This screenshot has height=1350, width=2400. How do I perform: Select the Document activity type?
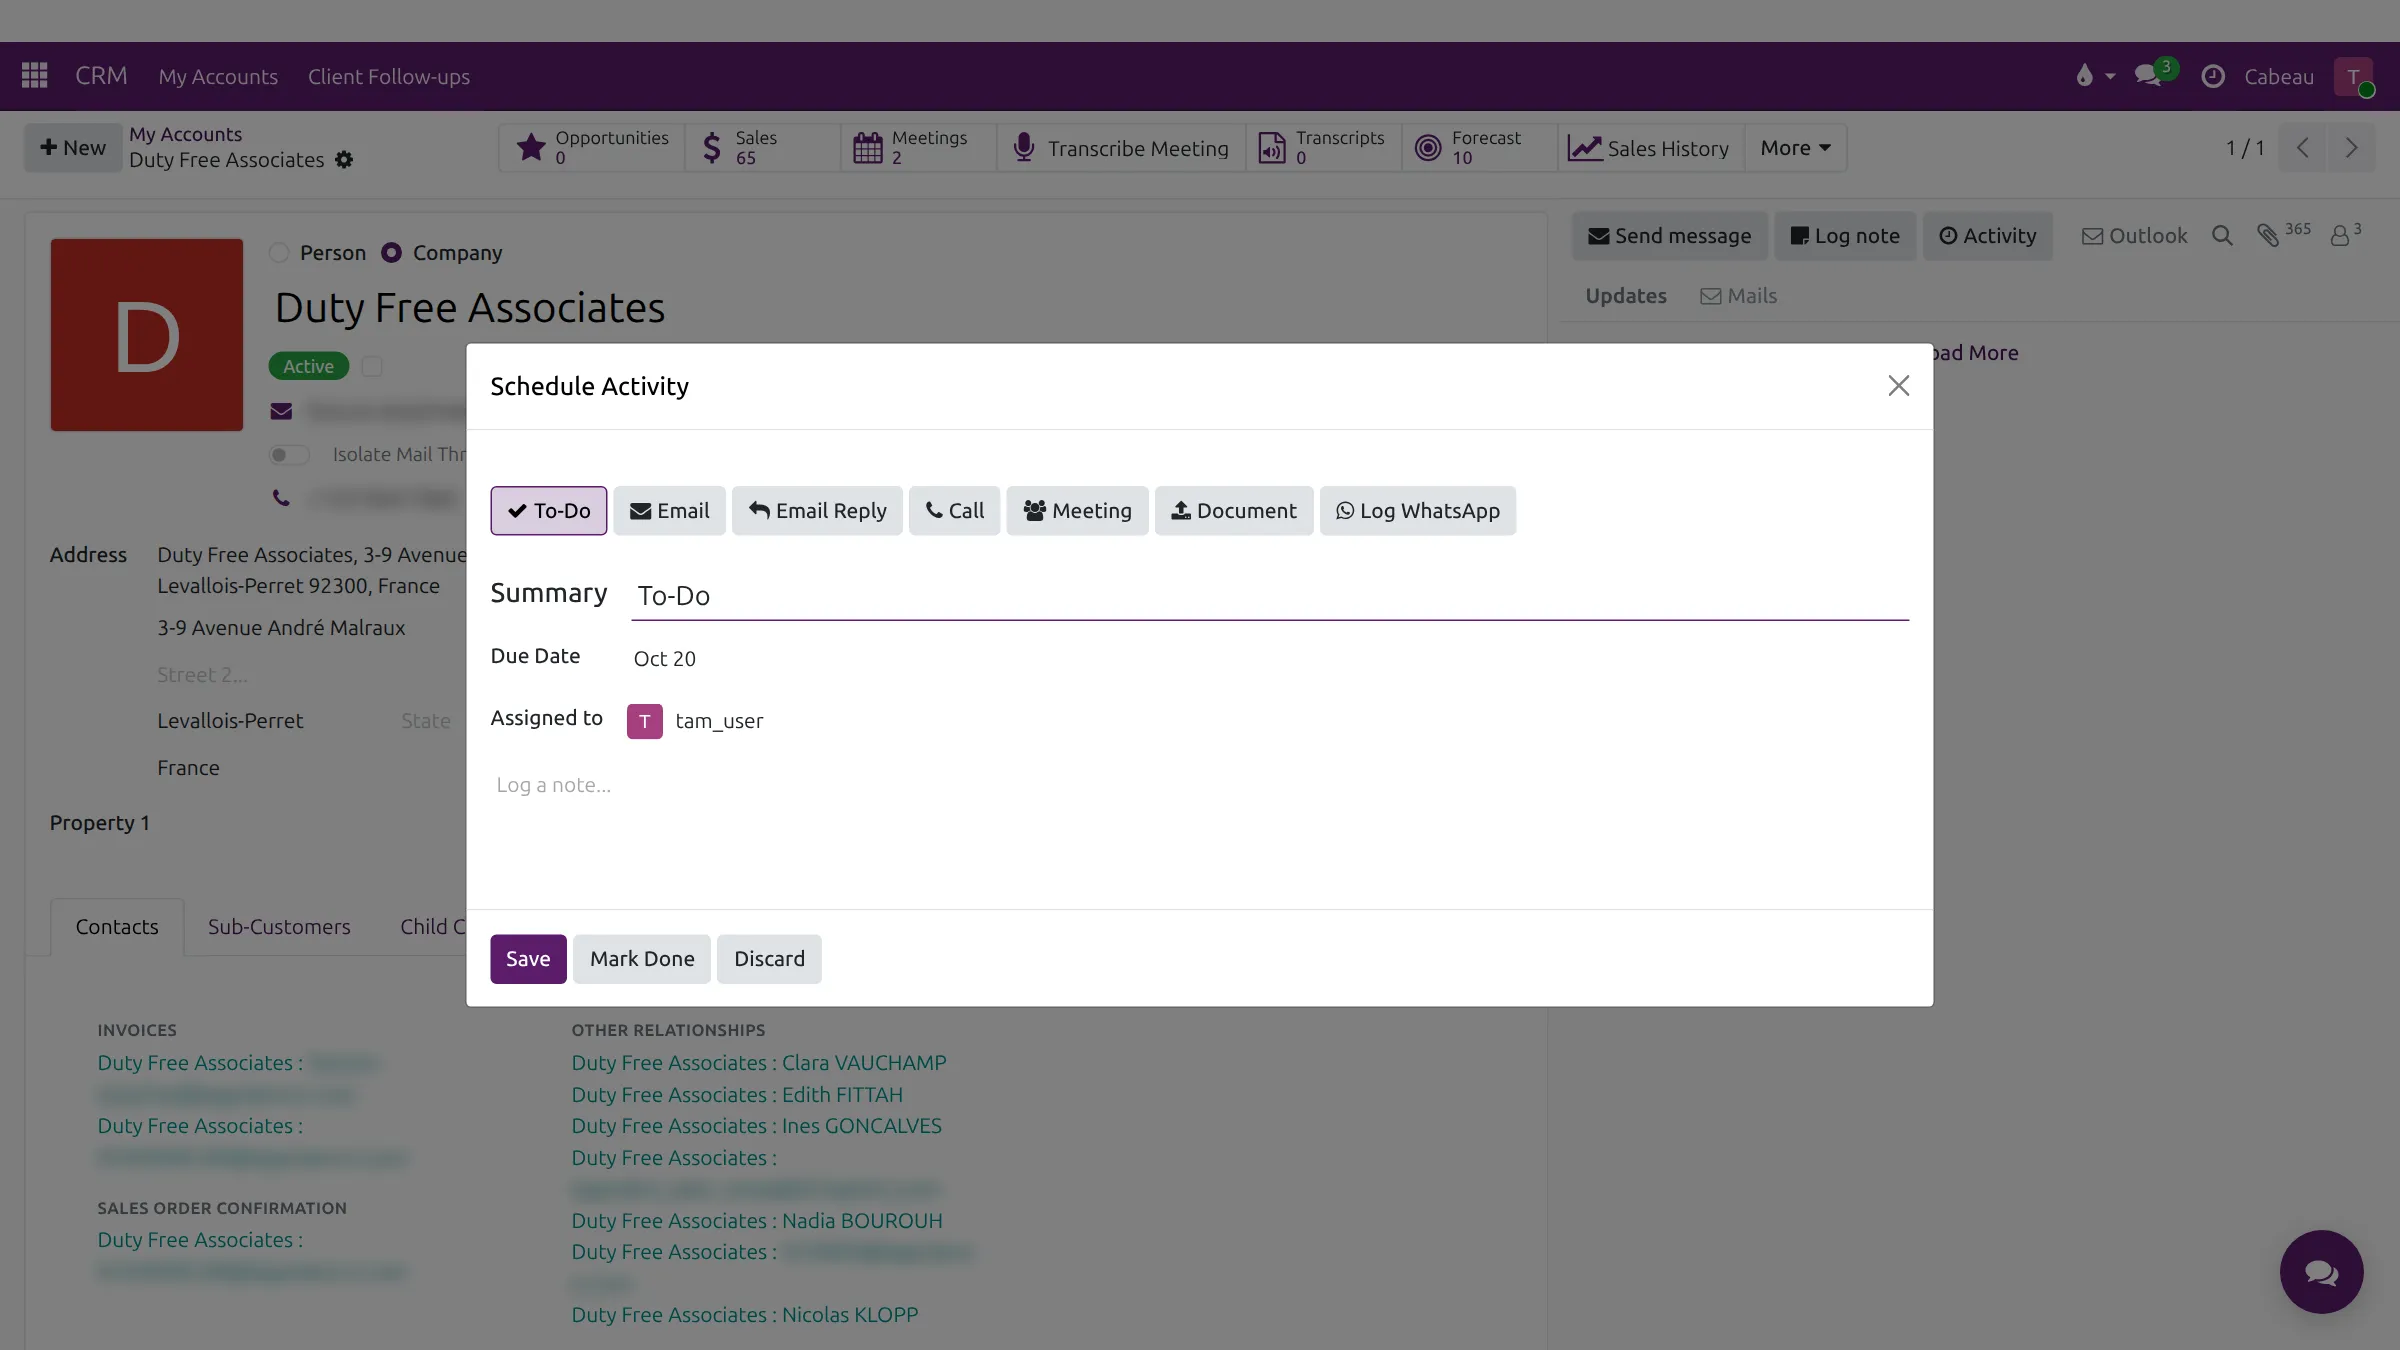coord(1234,511)
